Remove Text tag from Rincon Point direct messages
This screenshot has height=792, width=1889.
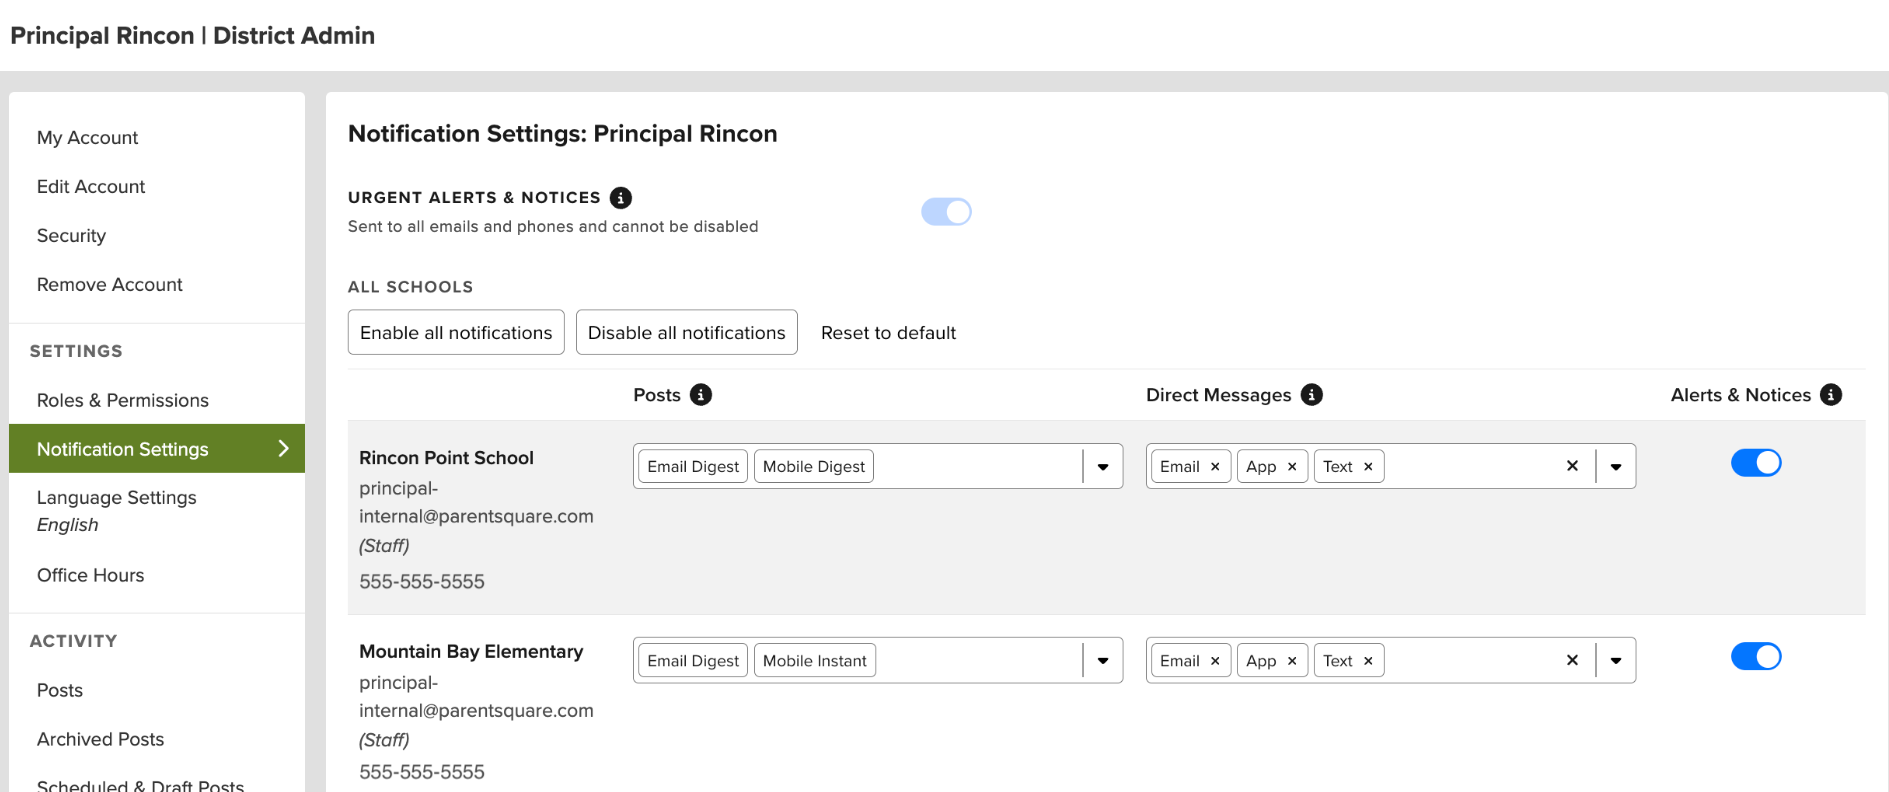pos(1368,467)
